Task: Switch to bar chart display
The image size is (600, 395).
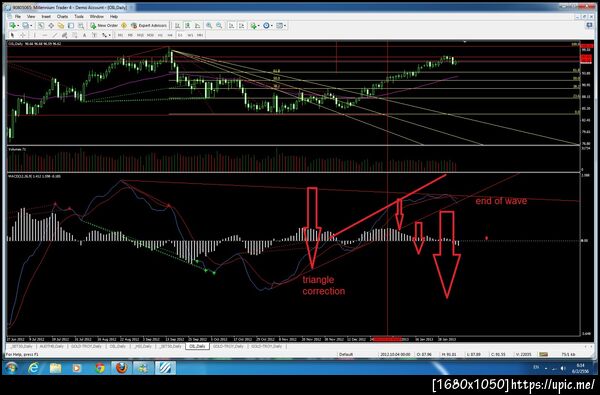Action: 178,26
